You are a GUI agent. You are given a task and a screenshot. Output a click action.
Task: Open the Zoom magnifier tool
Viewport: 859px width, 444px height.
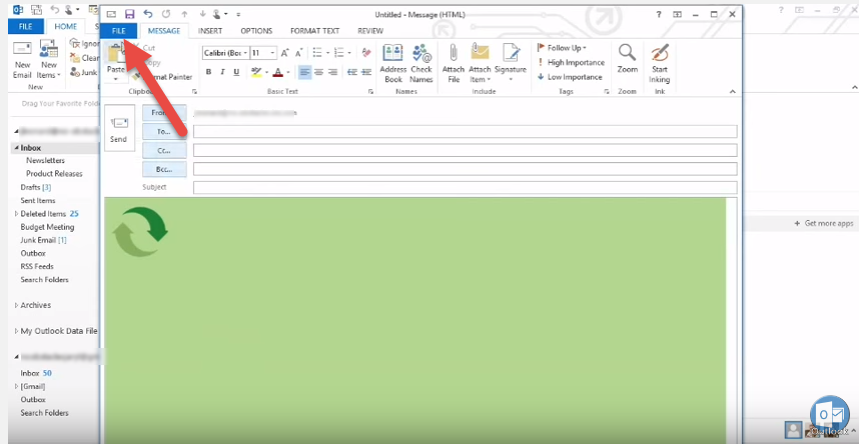click(x=627, y=59)
